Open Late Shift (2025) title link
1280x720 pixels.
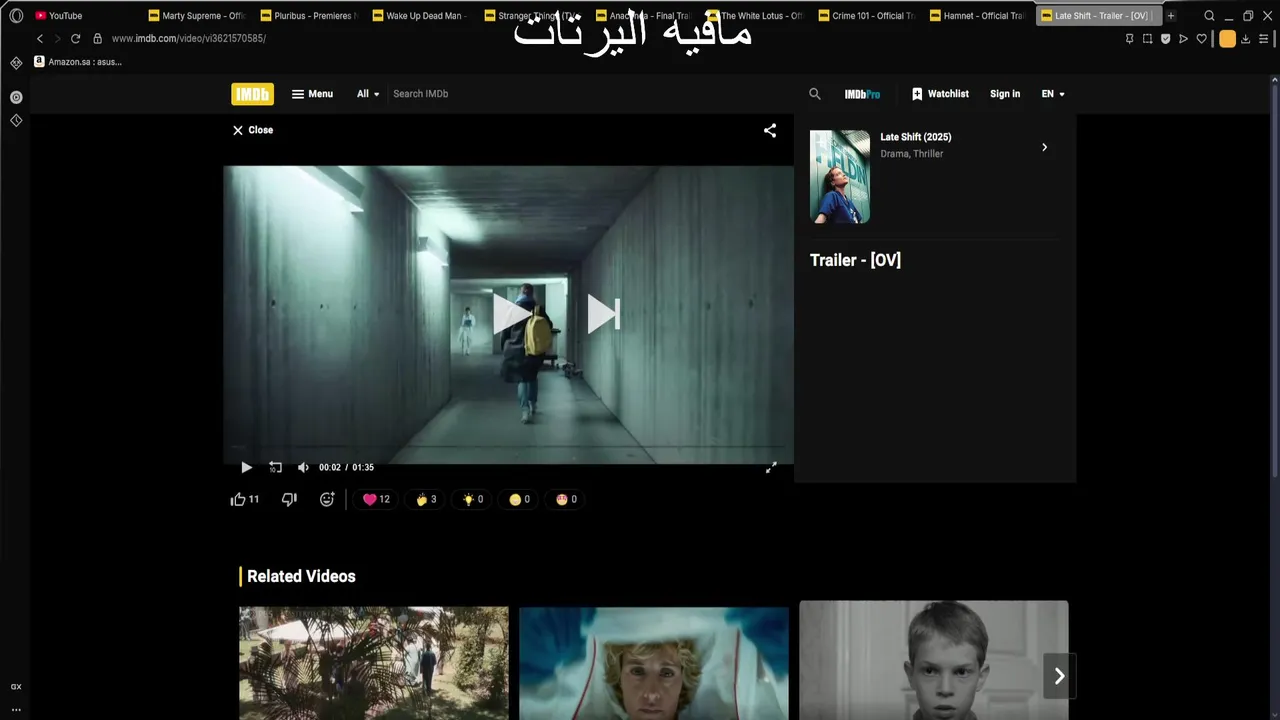coord(915,137)
